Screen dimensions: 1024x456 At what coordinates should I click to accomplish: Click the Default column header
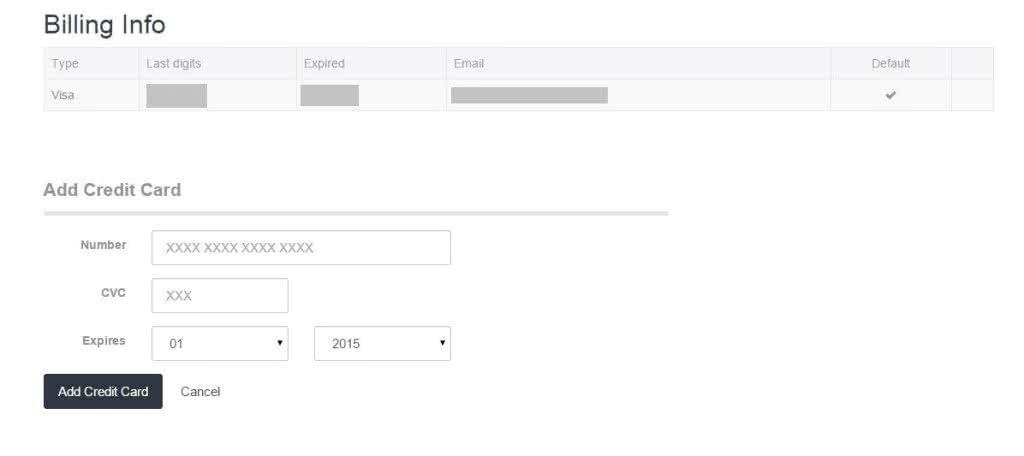click(x=890, y=63)
